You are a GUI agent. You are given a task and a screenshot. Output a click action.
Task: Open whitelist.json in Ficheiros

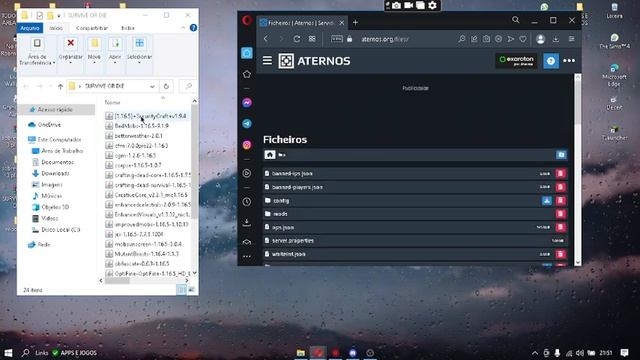(289, 254)
